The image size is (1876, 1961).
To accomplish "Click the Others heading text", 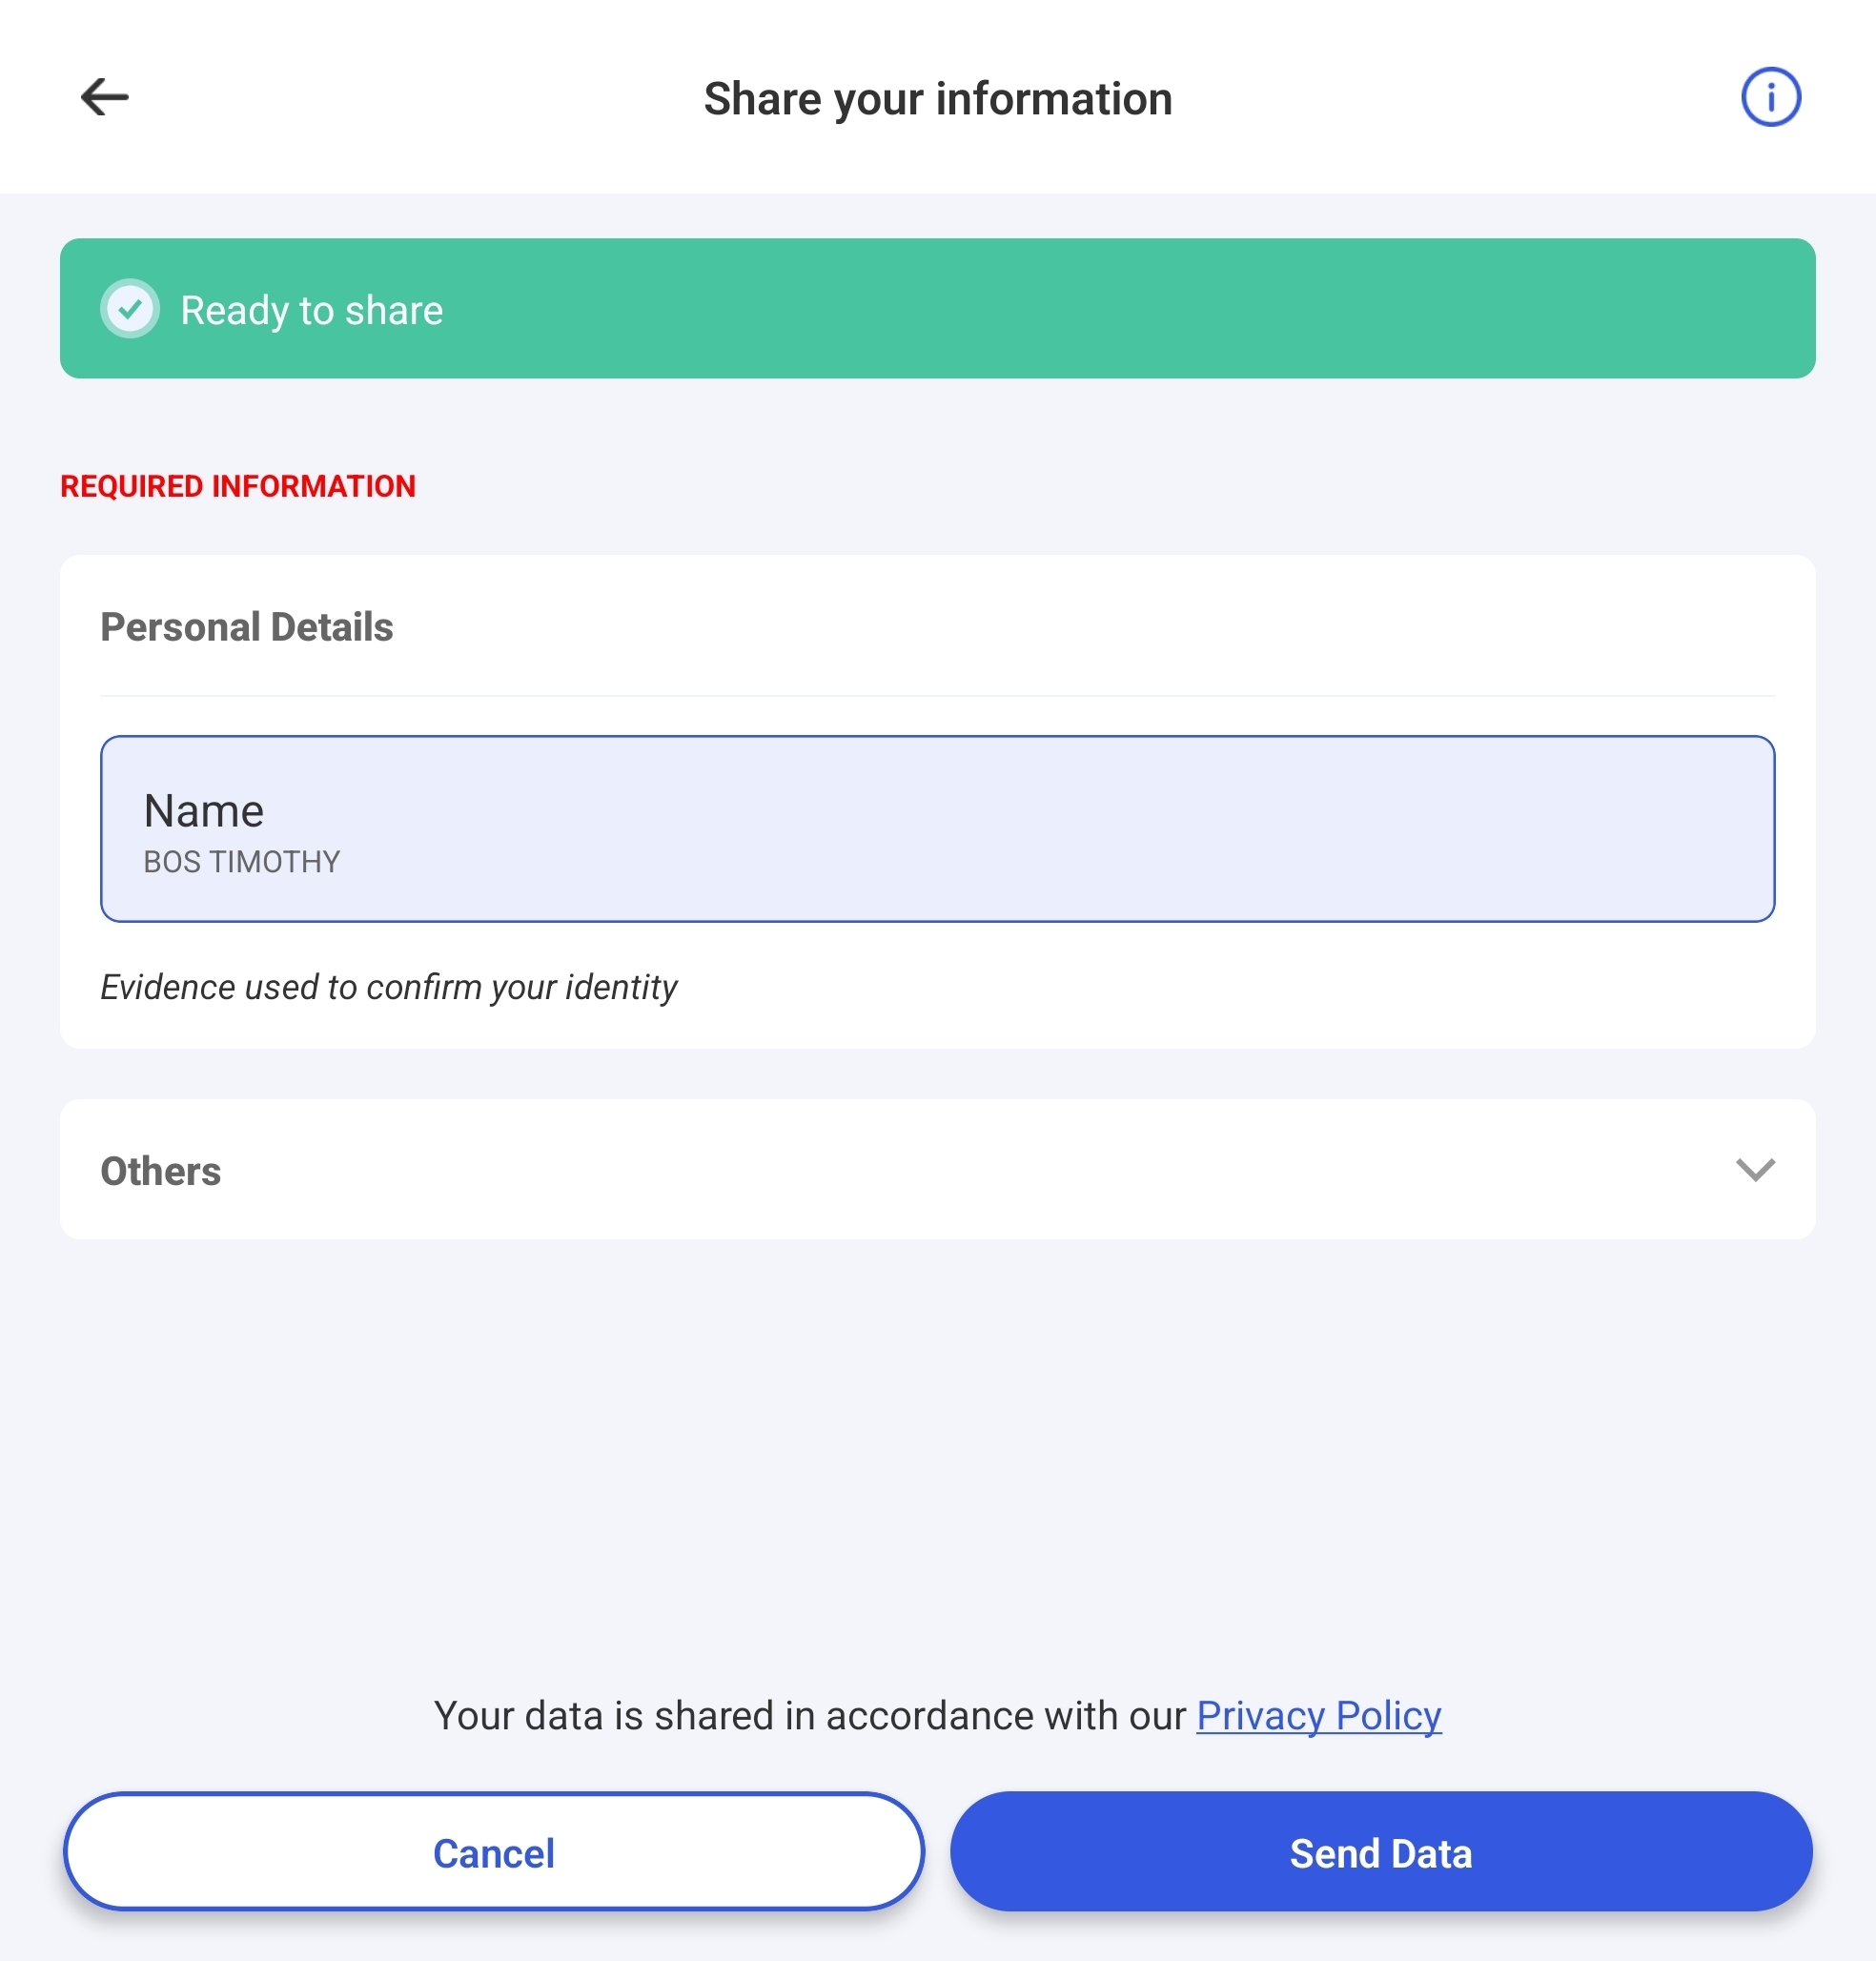I will click(161, 1171).
